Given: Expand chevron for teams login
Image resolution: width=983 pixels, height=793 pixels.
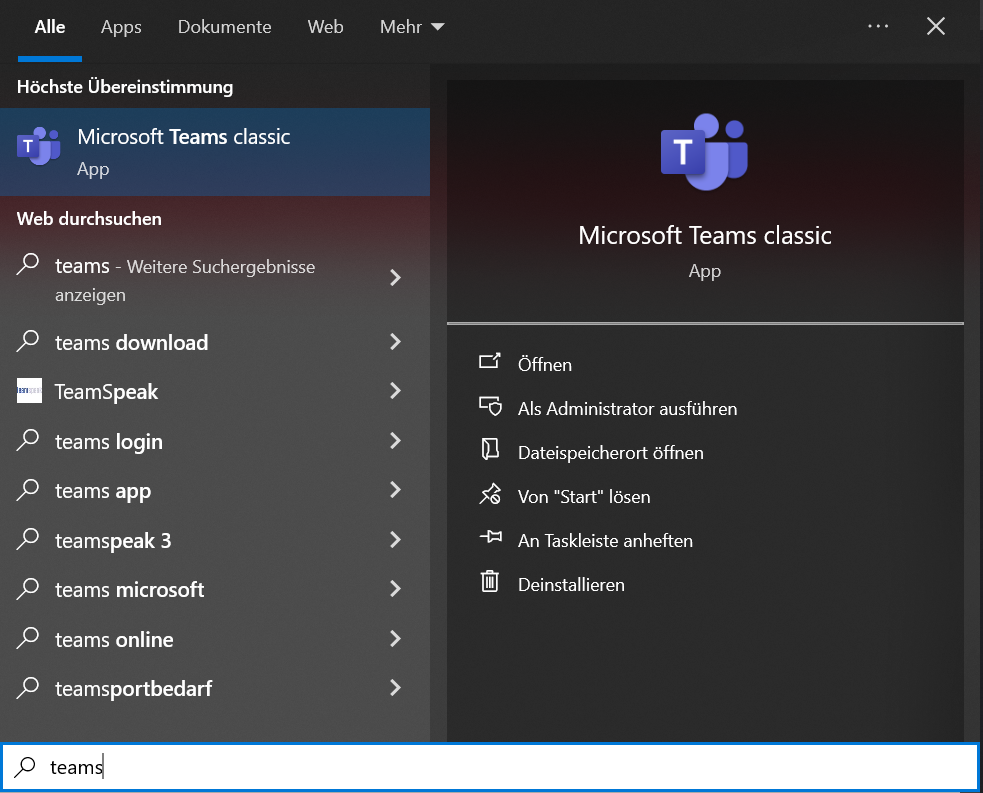Looking at the screenshot, I should click(395, 441).
